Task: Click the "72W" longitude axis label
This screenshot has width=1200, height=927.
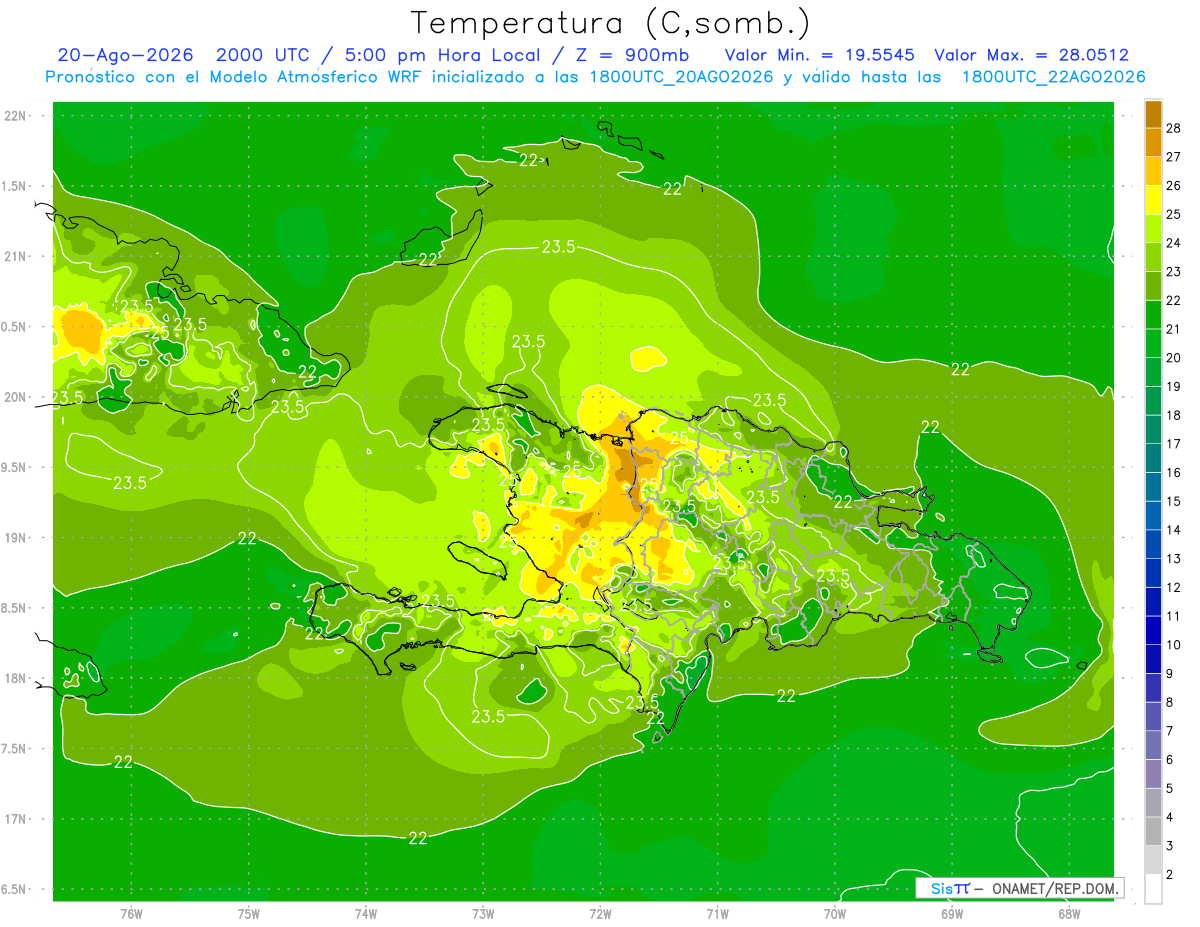Action: (x=600, y=913)
